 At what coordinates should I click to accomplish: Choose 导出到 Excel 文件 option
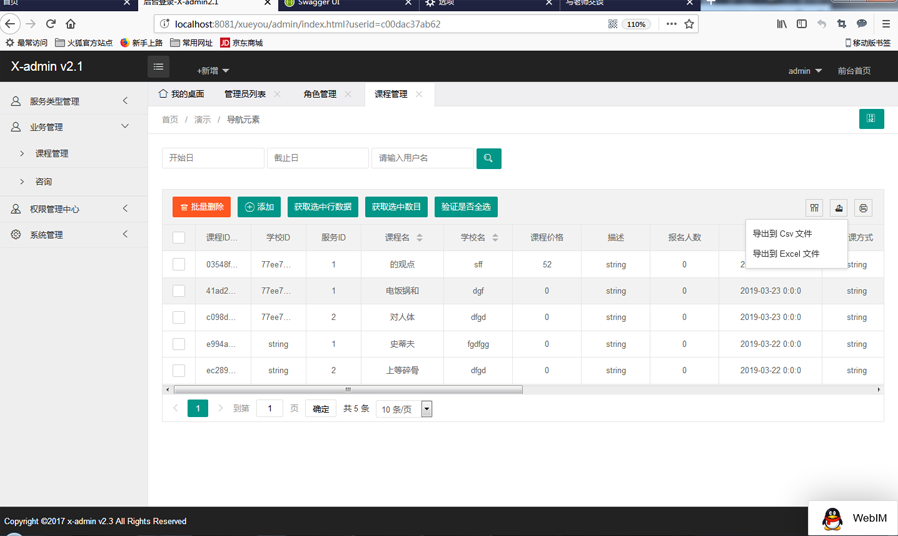[x=786, y=254]
